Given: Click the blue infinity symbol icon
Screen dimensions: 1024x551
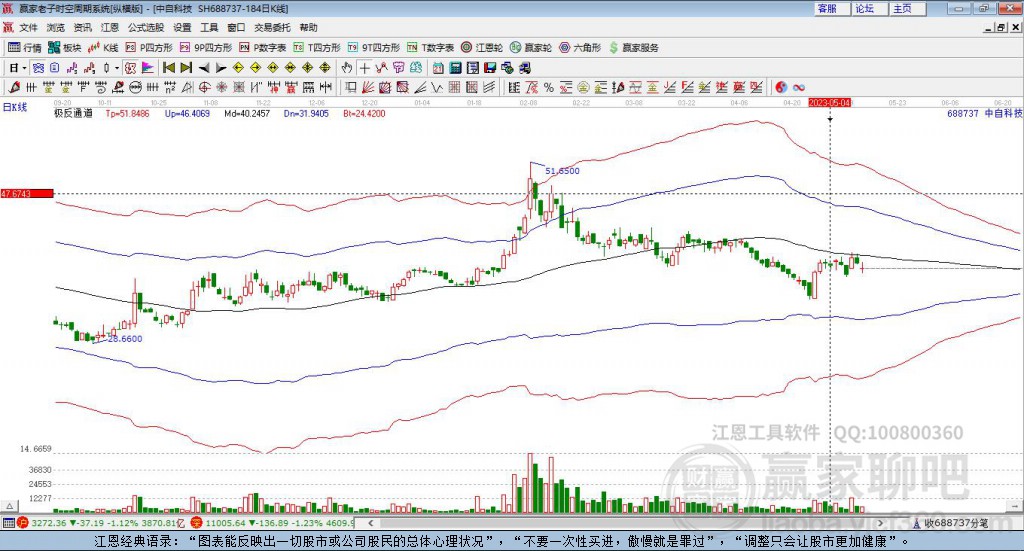Looking at the screenshot, I should click(799, 87).
